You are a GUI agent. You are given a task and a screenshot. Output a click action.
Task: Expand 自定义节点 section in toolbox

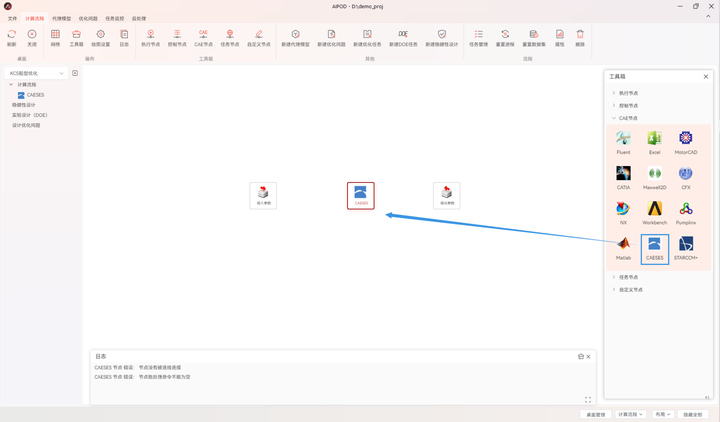[x=614, y=289]
